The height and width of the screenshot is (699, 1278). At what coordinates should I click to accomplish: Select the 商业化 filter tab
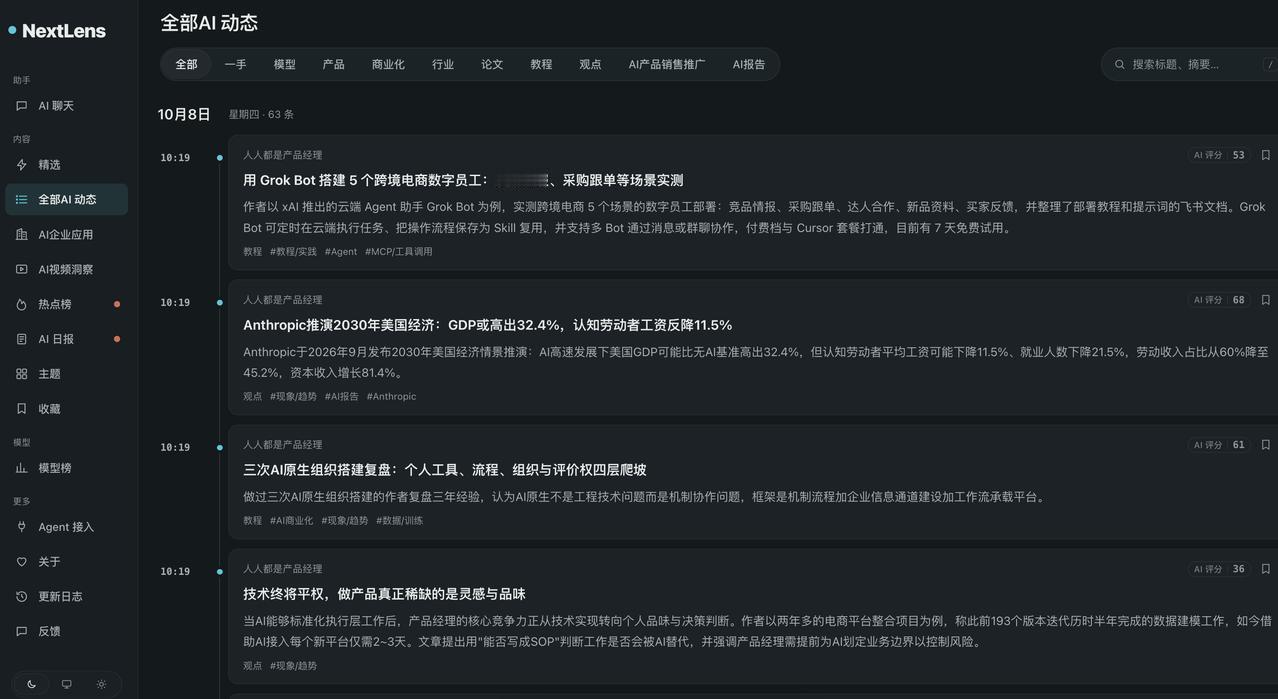click(x=388, y=64)
